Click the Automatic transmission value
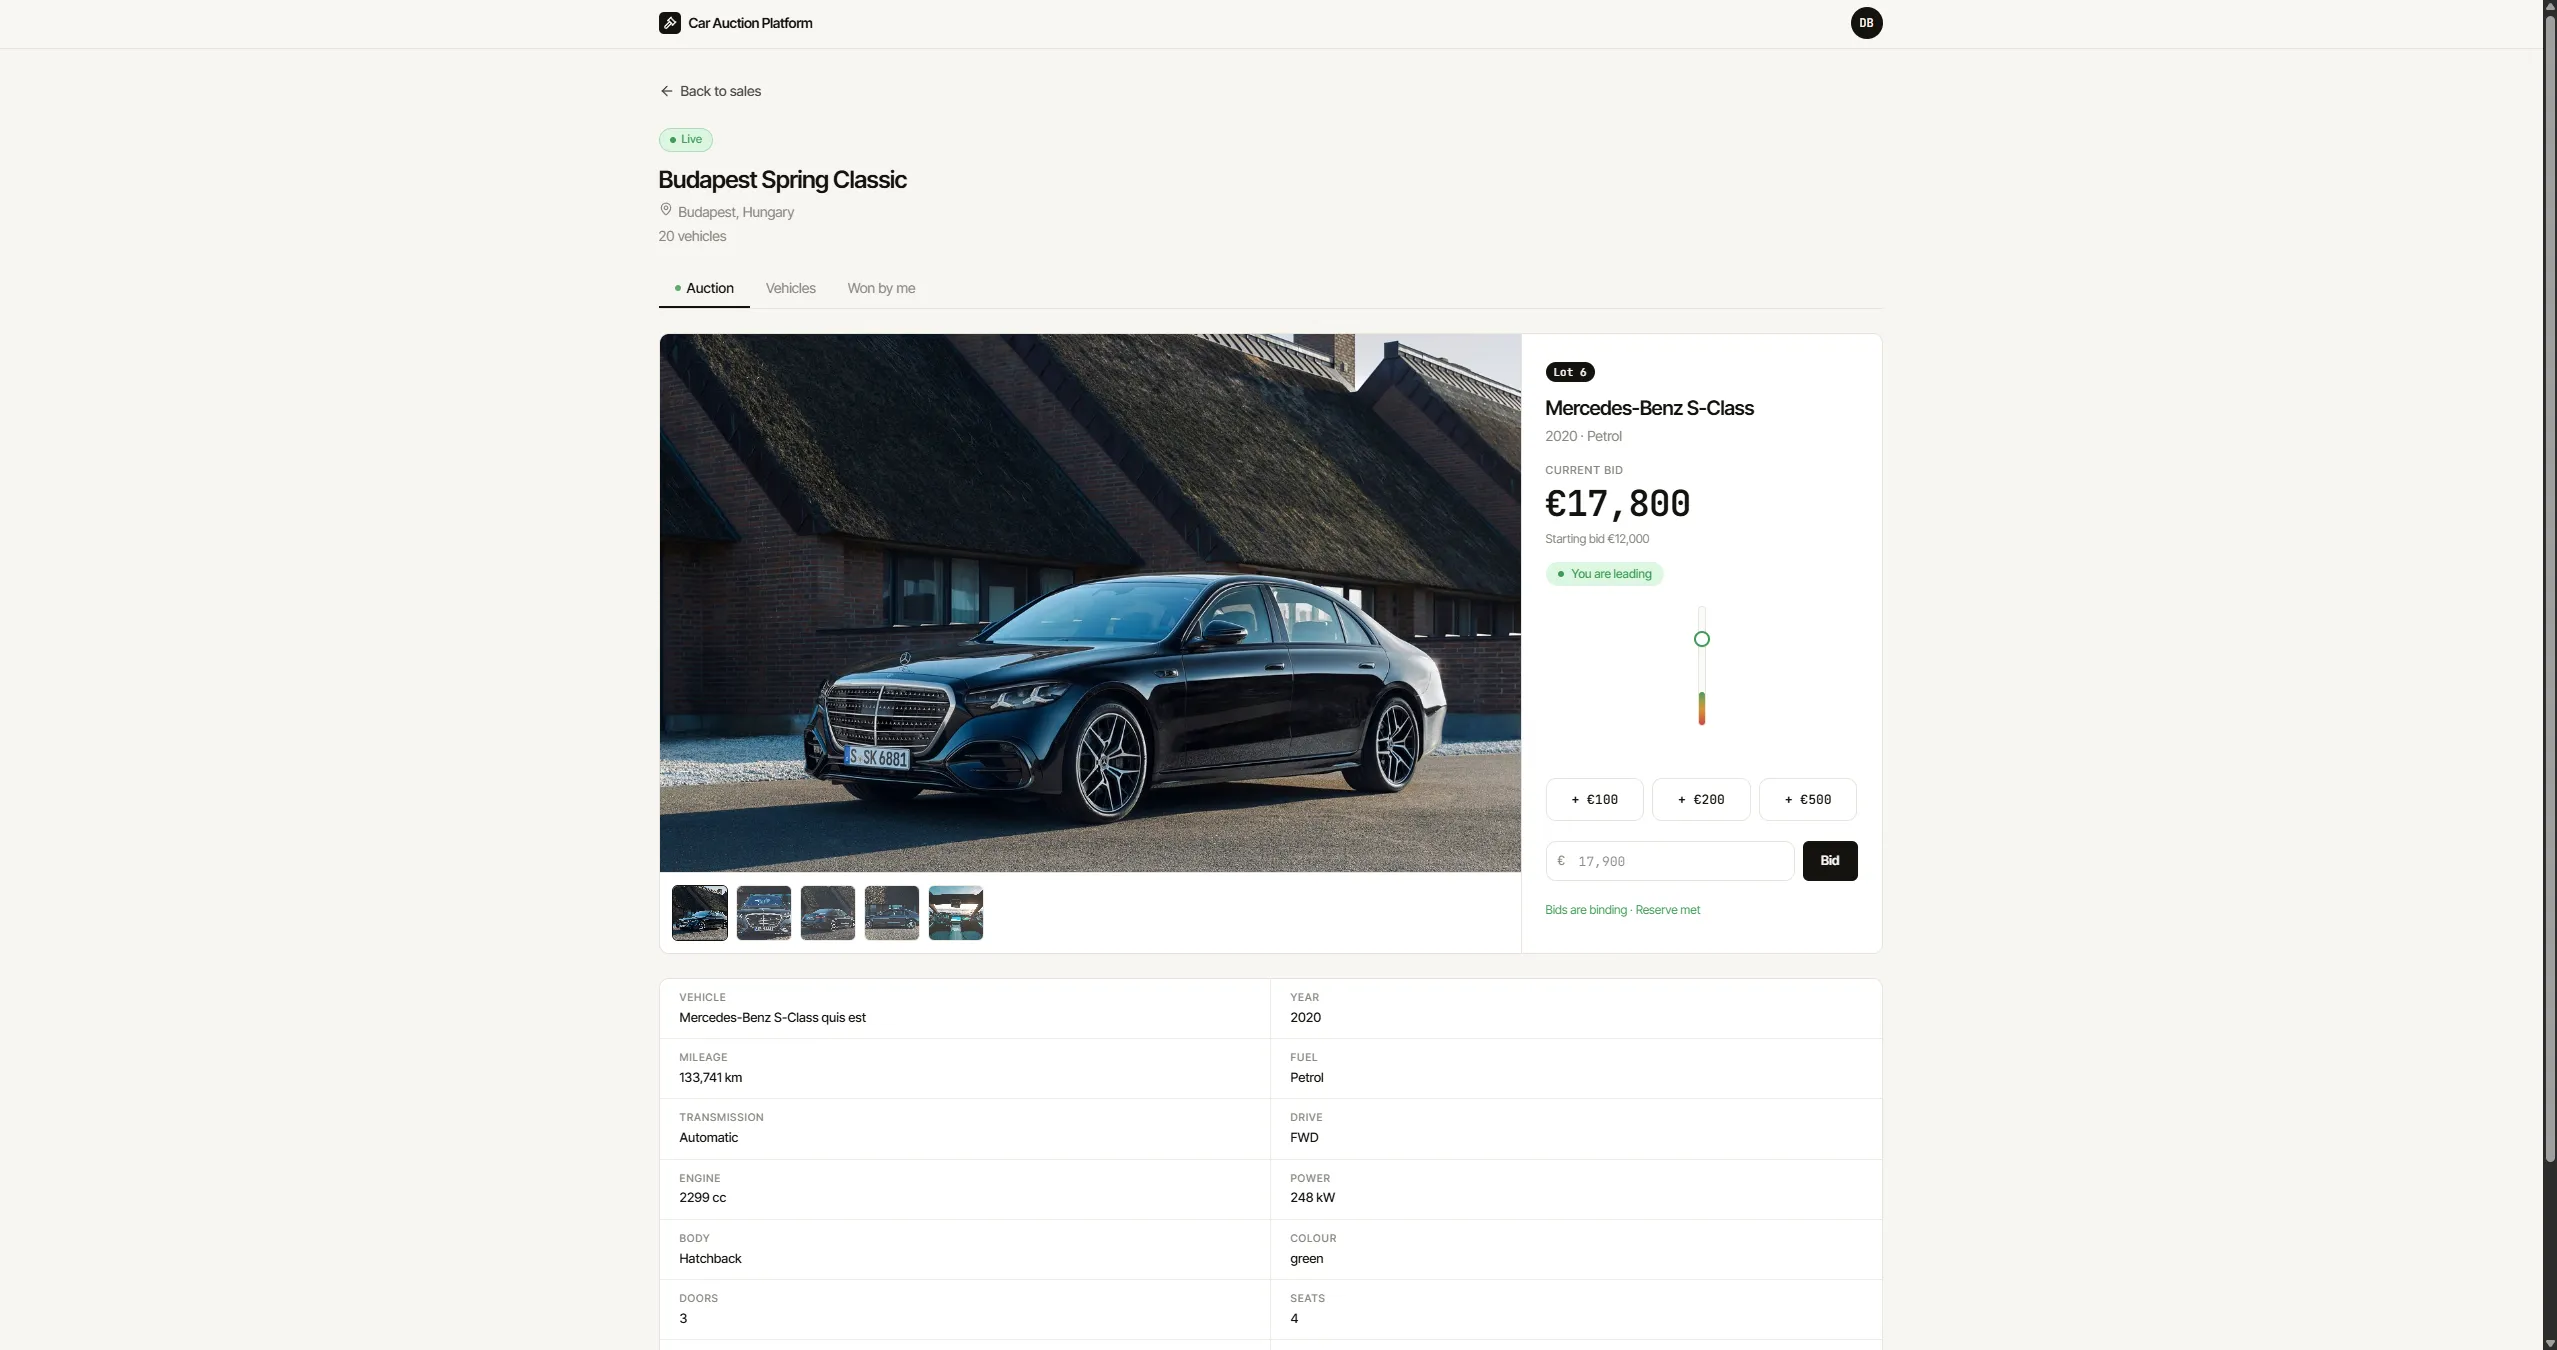 coord(708,1138)
